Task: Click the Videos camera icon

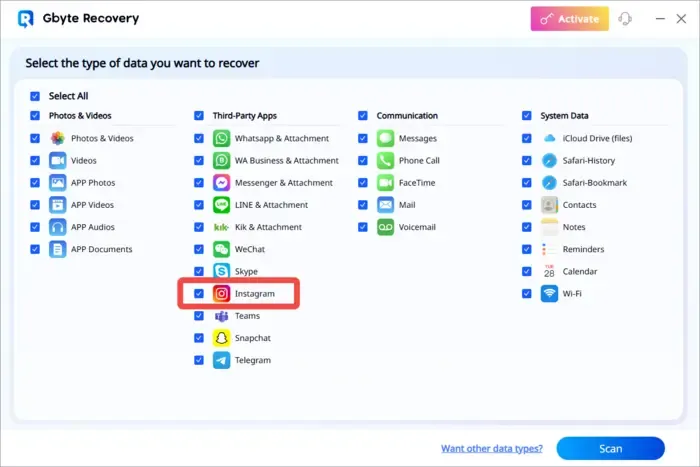Action: pos(58,160)
